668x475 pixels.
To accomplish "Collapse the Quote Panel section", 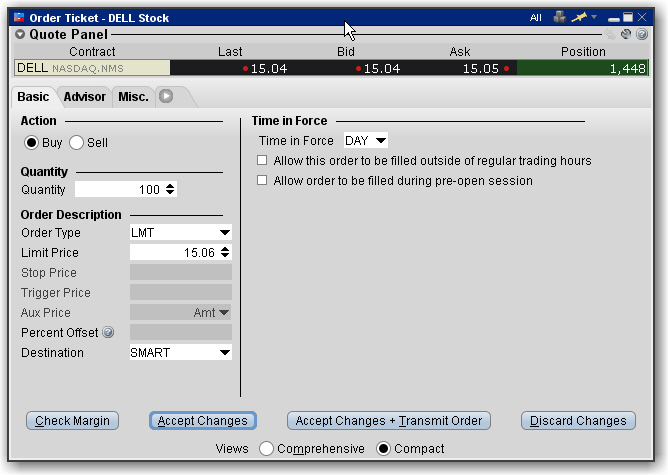I will (20, 34).
